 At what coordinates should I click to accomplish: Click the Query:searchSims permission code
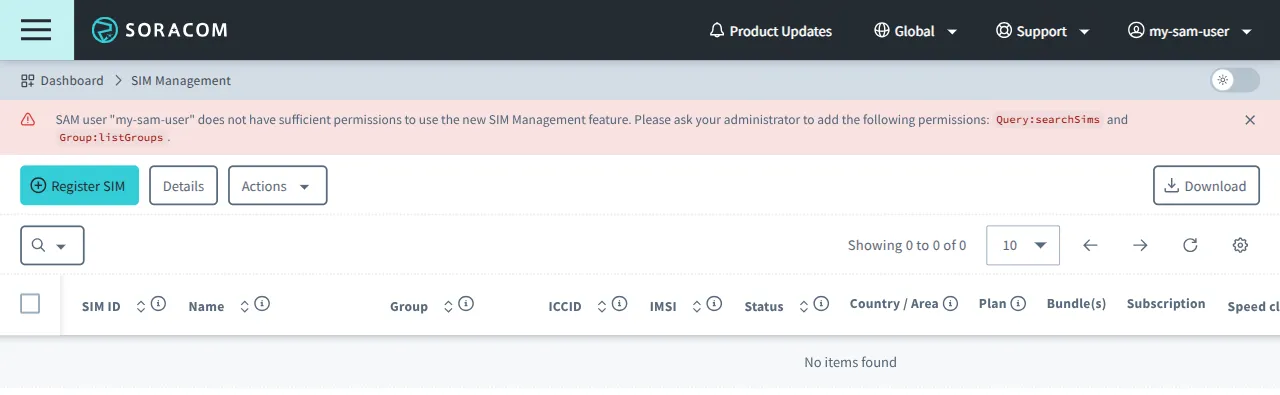1048,120
